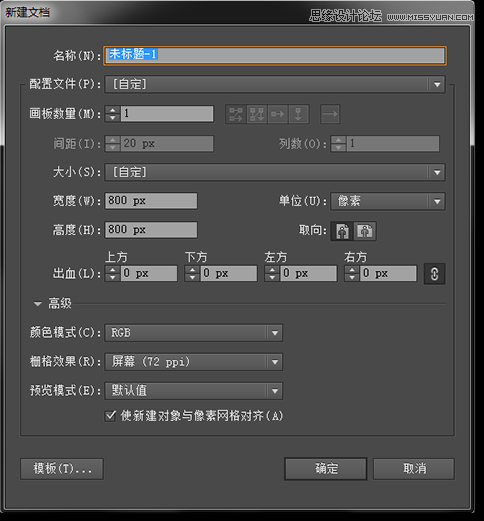
Task: Increase left bleed 左方 value
Action: [272, 270]
